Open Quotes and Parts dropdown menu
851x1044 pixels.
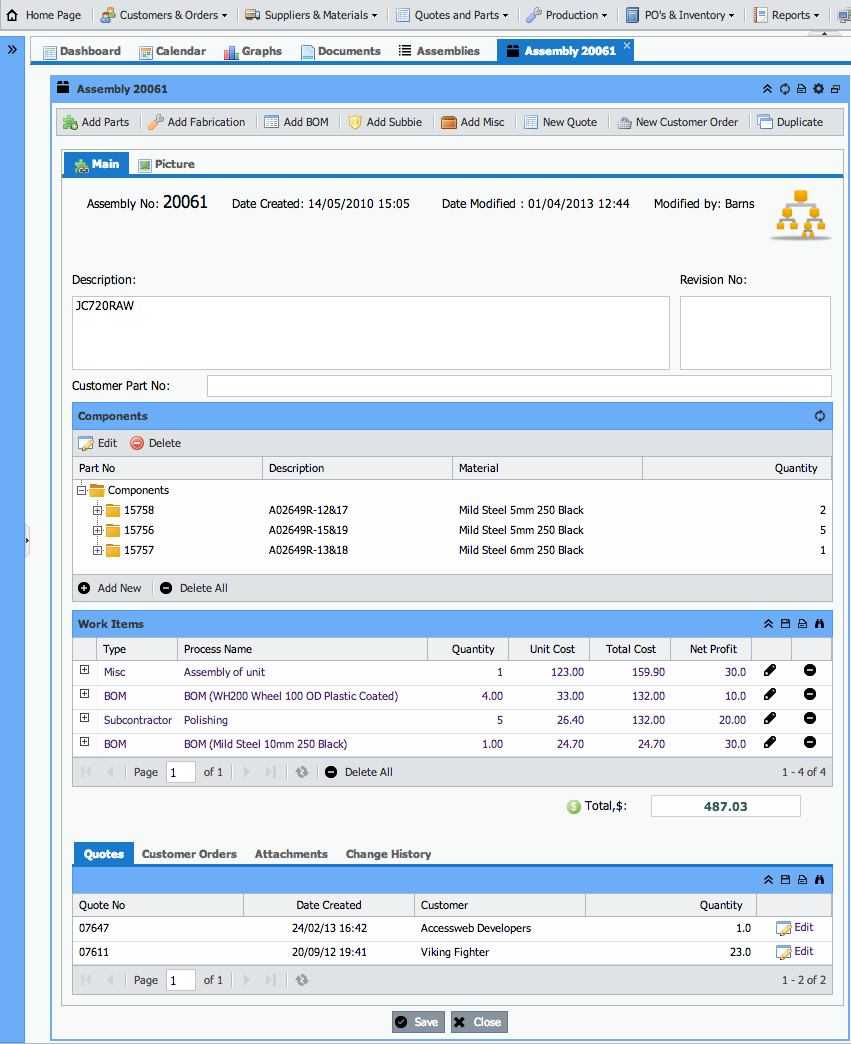pyautogui.click(x=452, y=15)
